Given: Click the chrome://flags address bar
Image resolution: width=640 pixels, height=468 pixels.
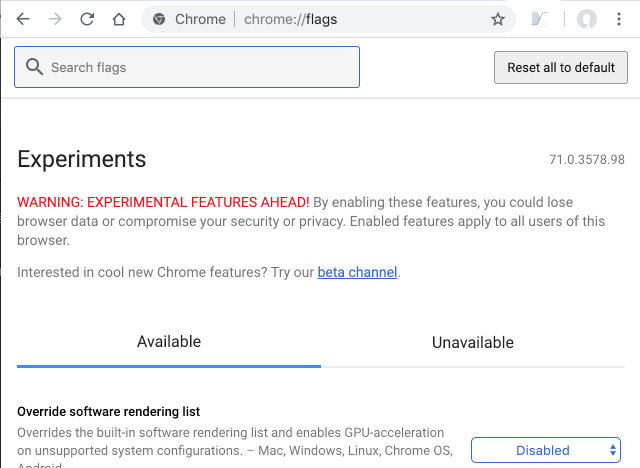Looking at the screenshot, I should pos(328,19).
